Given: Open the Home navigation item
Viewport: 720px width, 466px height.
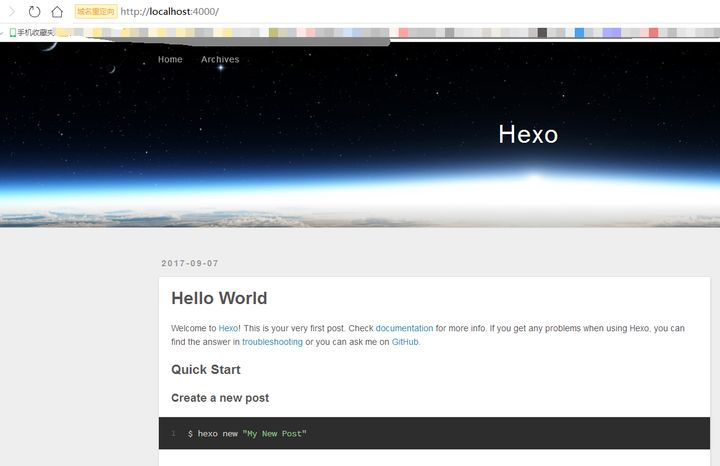Looking at the screenshot, I should tap(170, 59).
